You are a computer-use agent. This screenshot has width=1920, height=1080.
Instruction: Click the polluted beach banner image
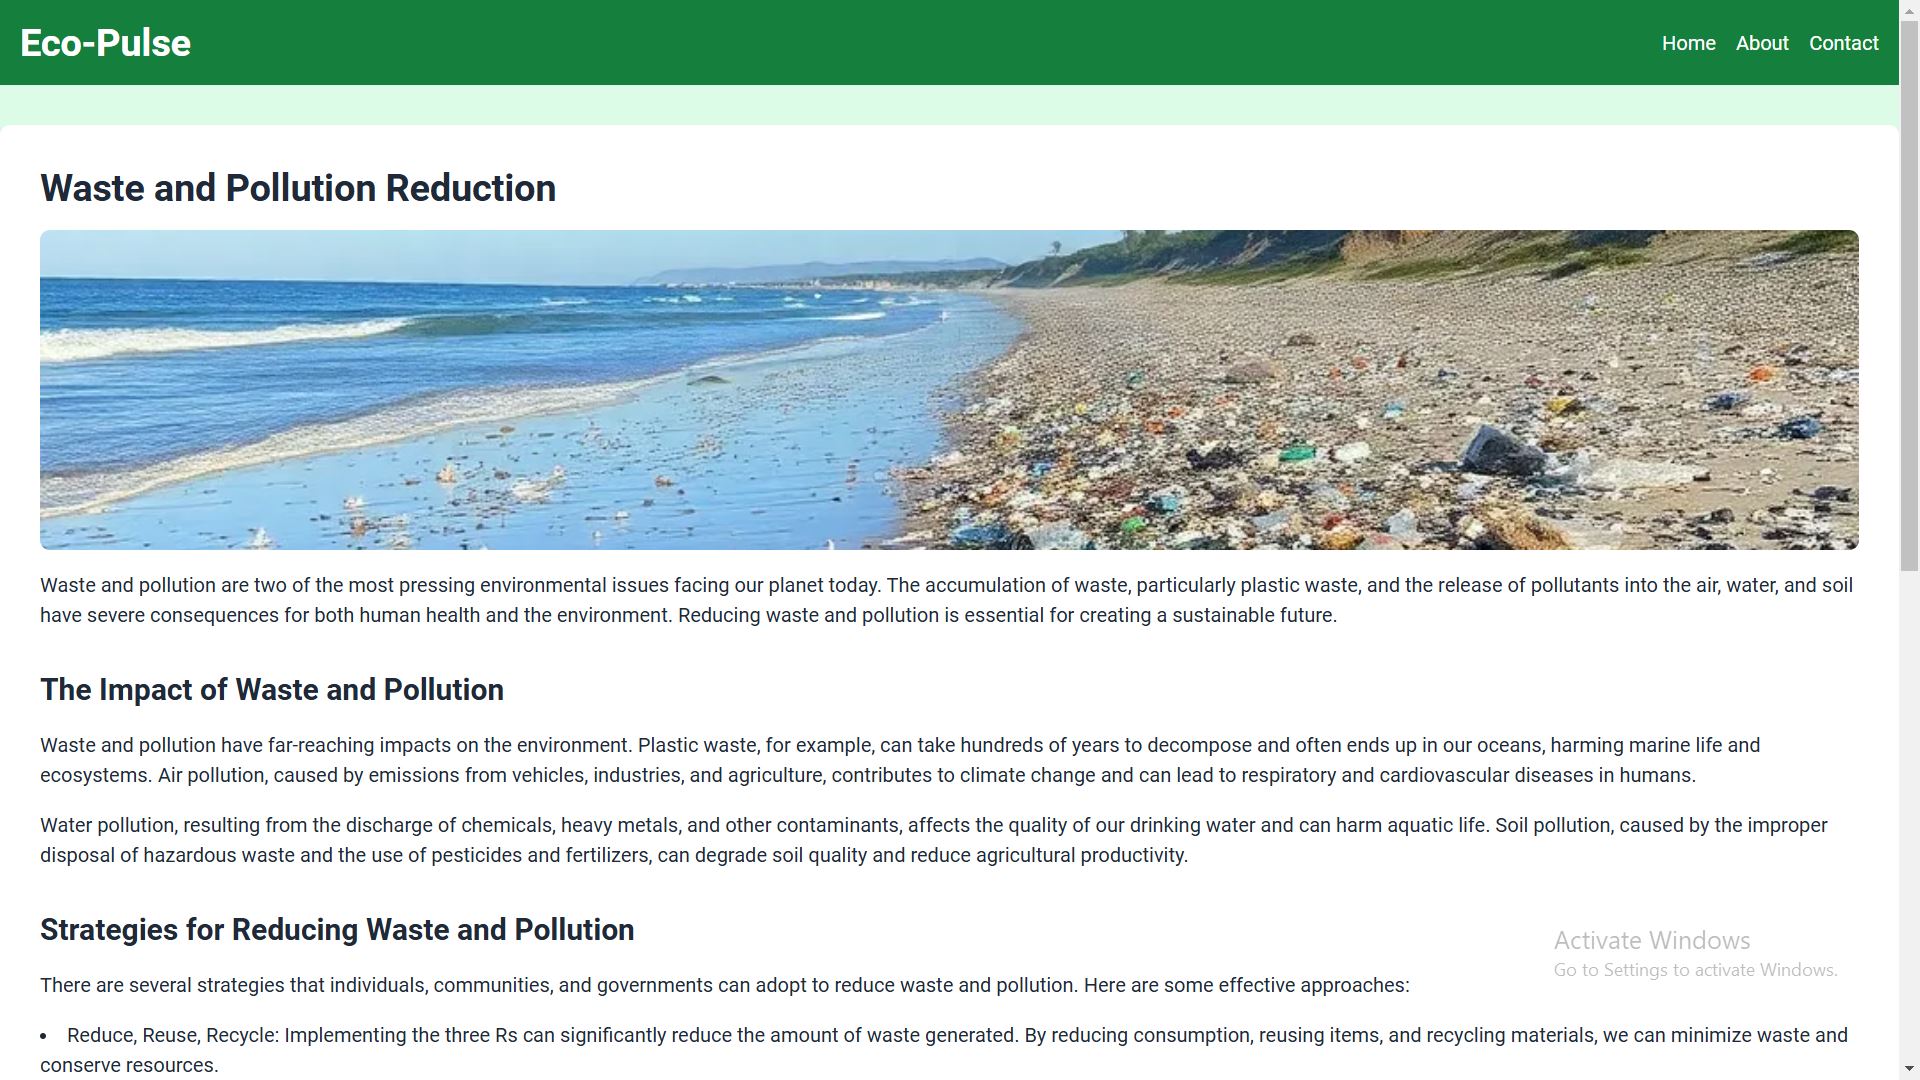tap(949, 390)
